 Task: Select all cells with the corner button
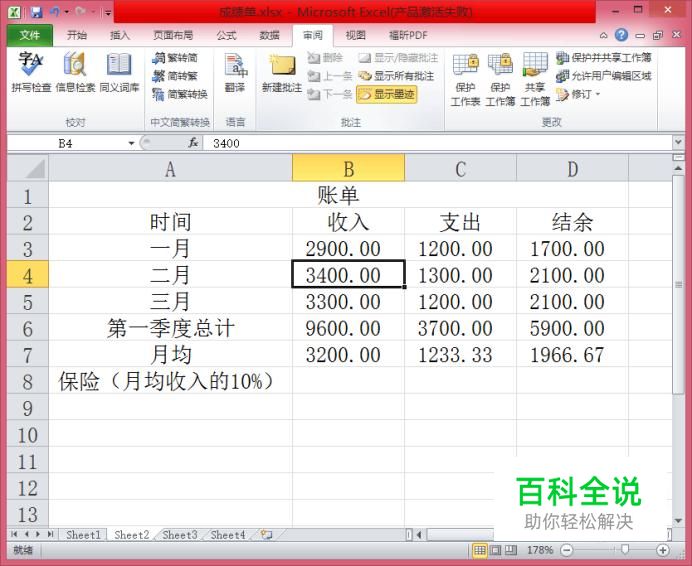27,168
